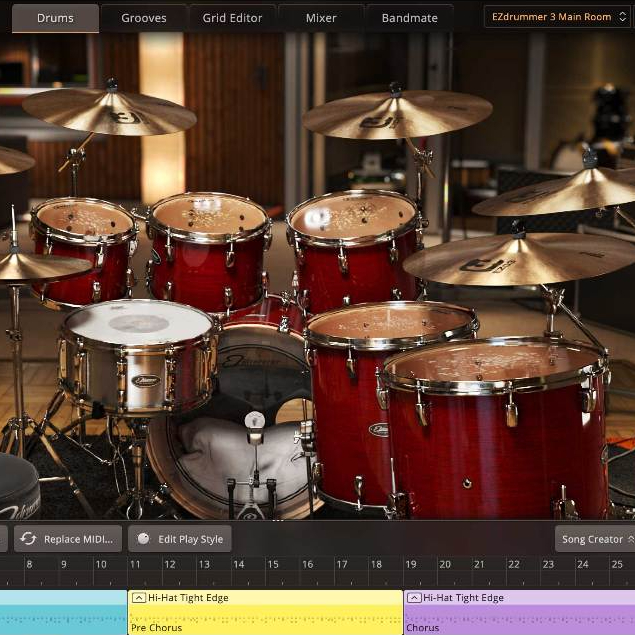Click the hi-hat cymbal on left
Viewport: 635px width, 635px height.
point(40,266)
